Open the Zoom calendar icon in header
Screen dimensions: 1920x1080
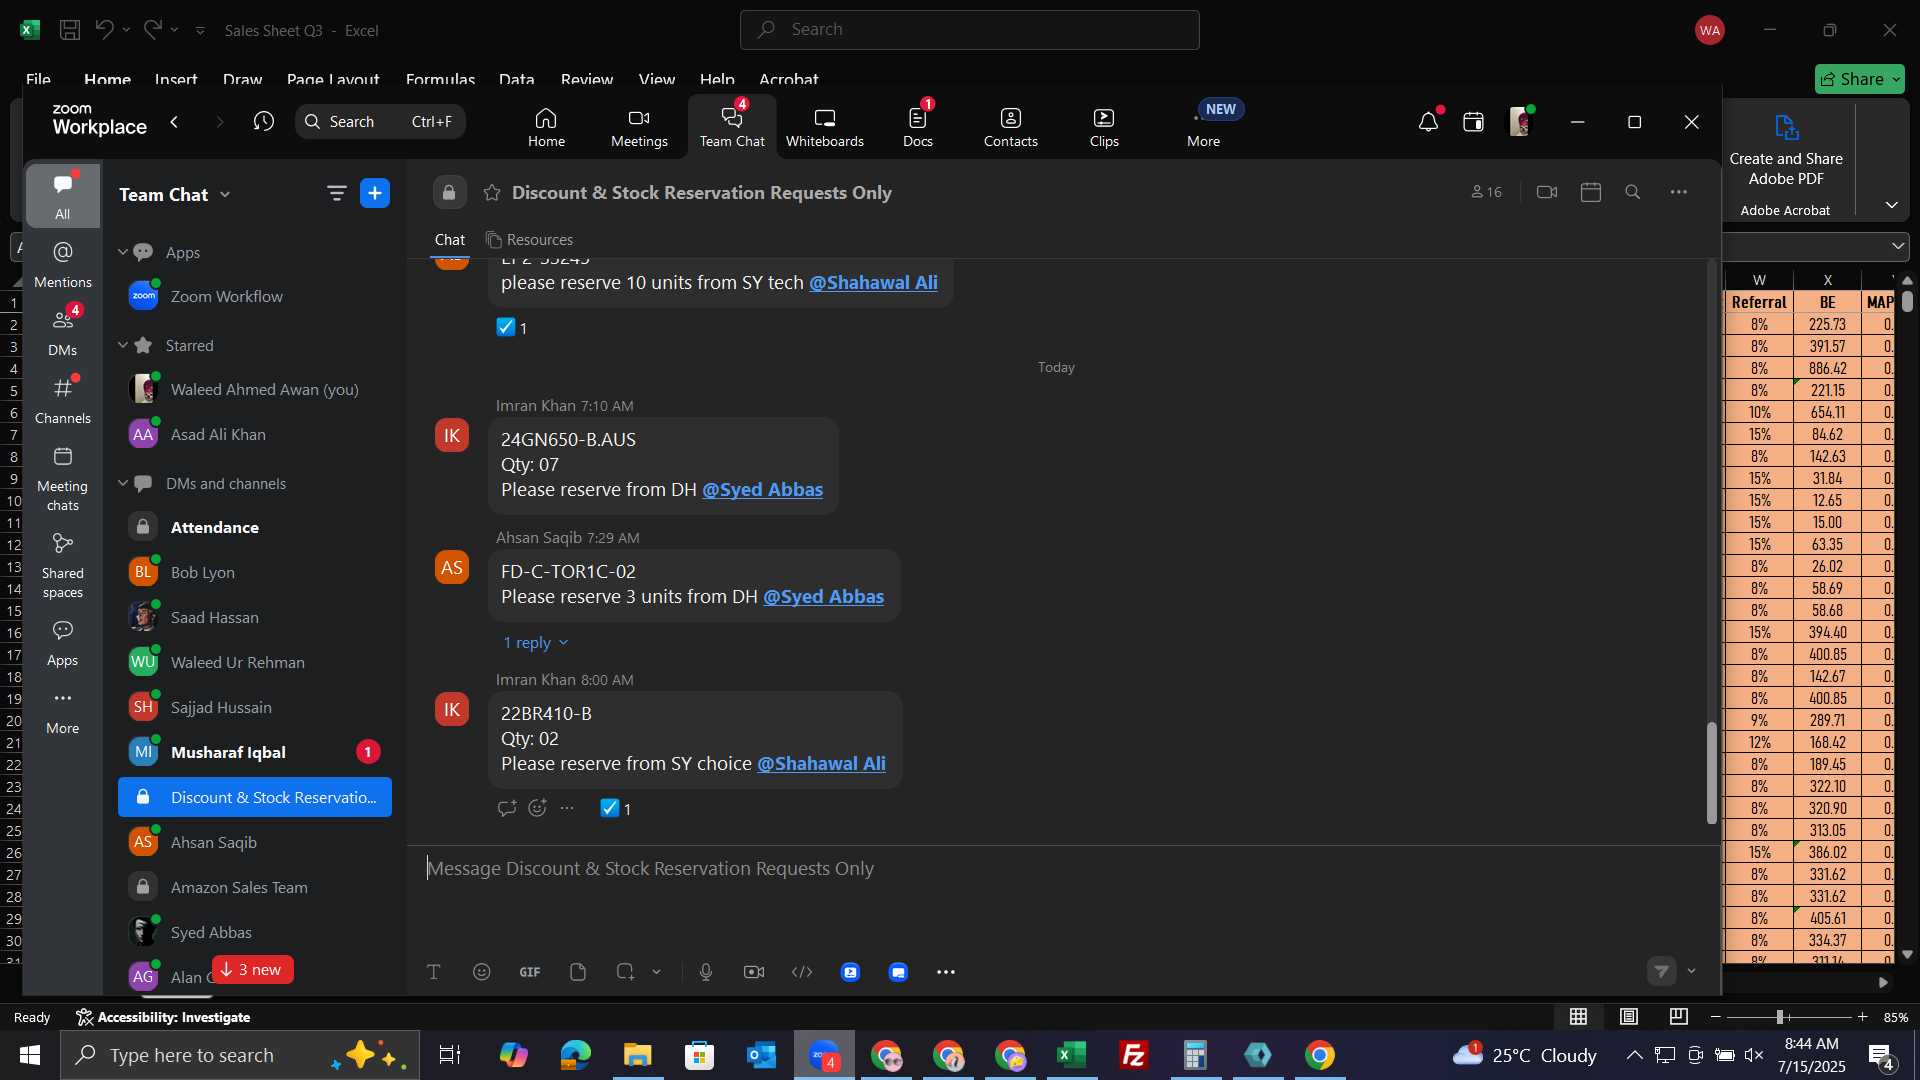point(1473,122)
